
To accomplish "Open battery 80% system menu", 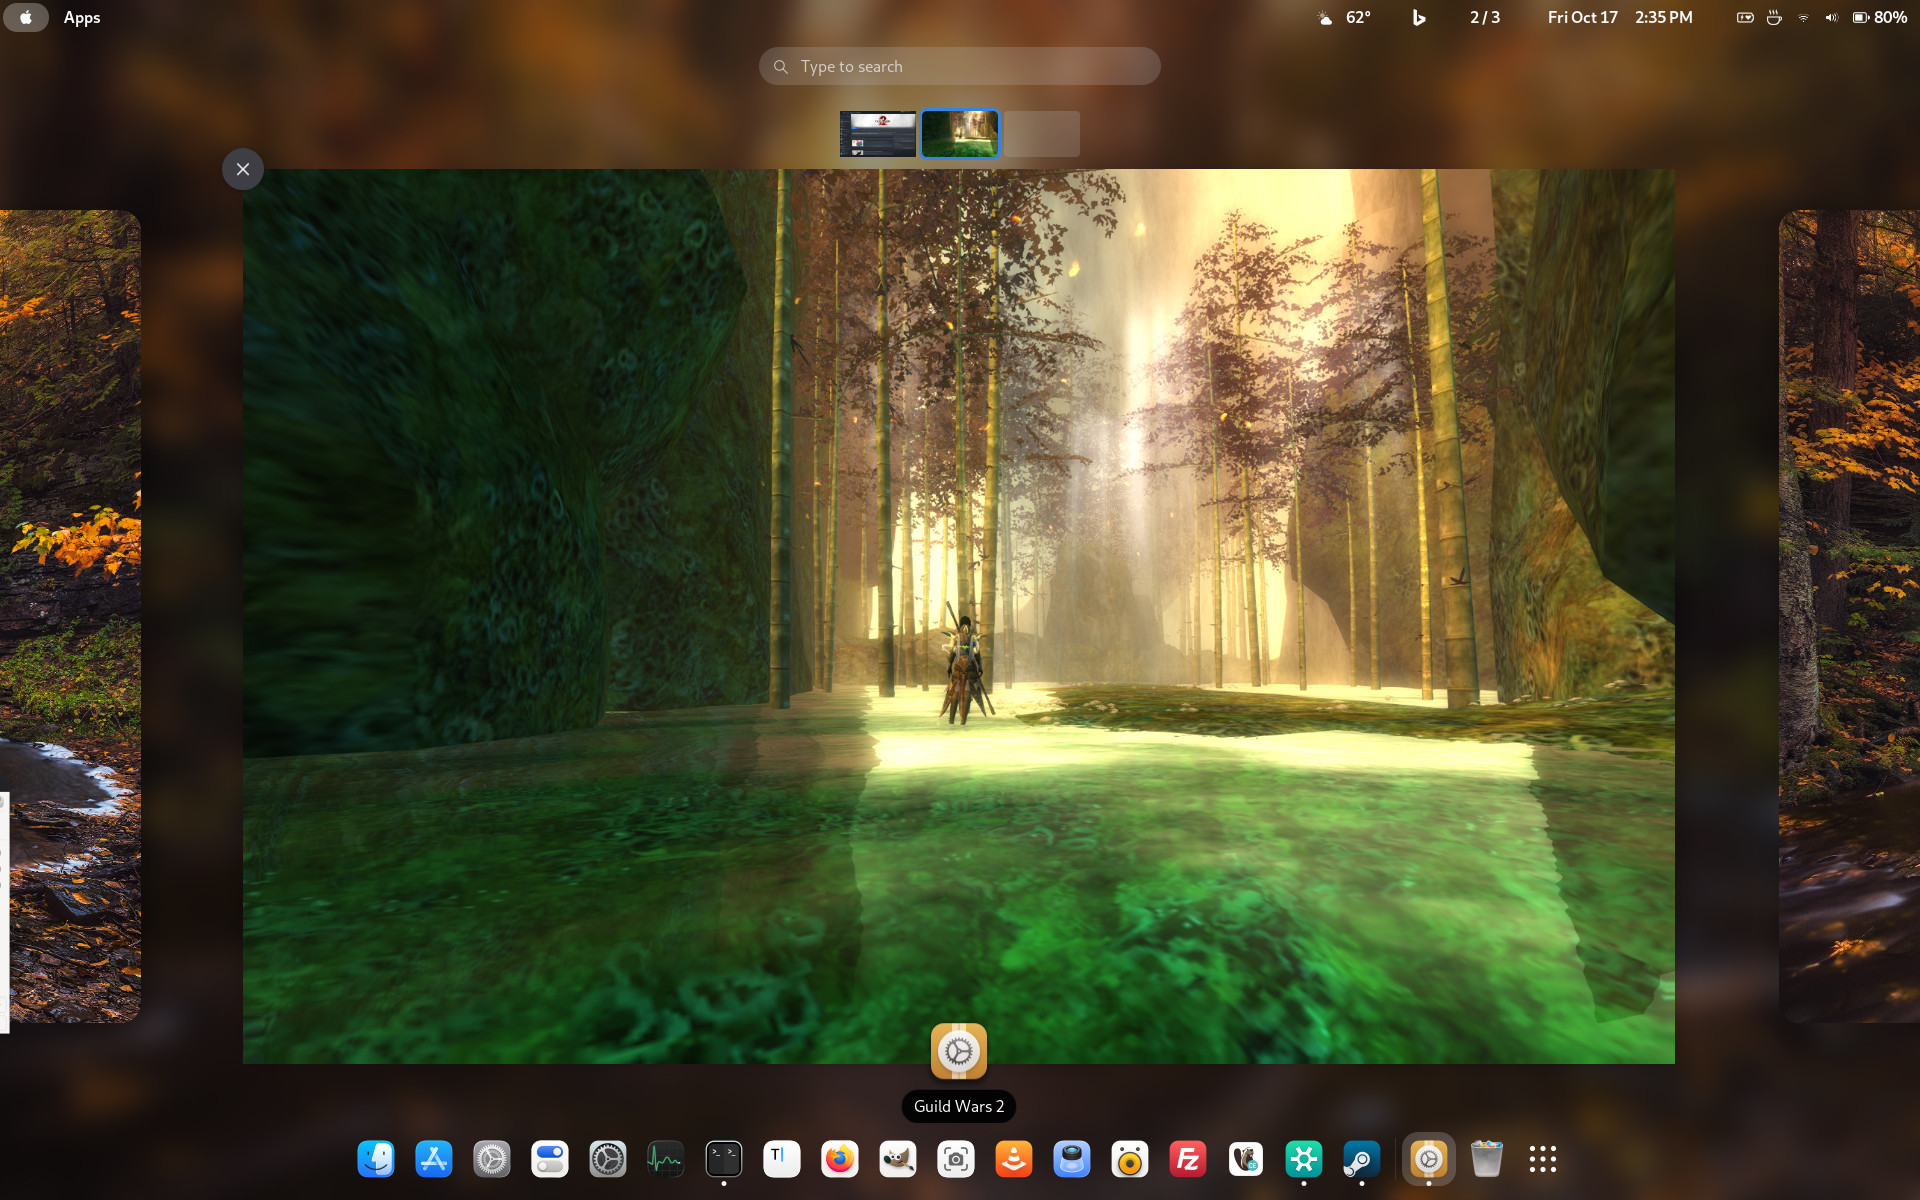I will pyautogui.click(x=1879, y=17).
